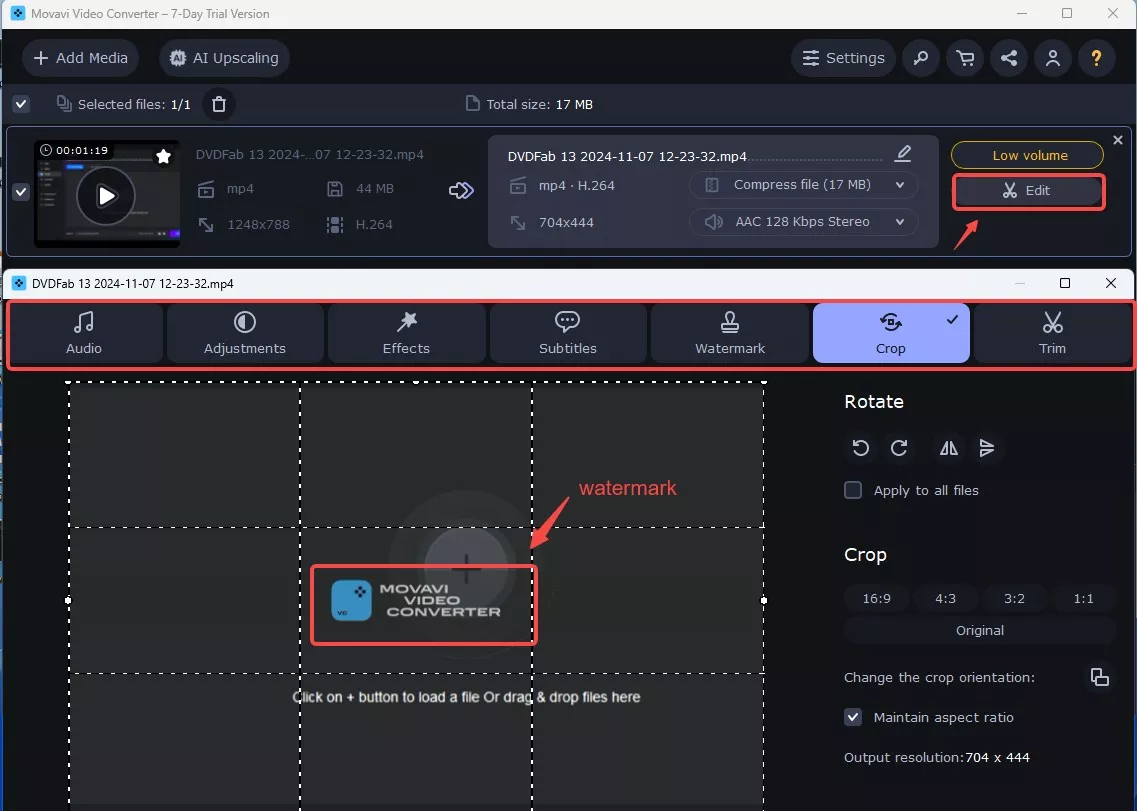
Task: Play the video thumbnail preview
Action: coord(106,196)
